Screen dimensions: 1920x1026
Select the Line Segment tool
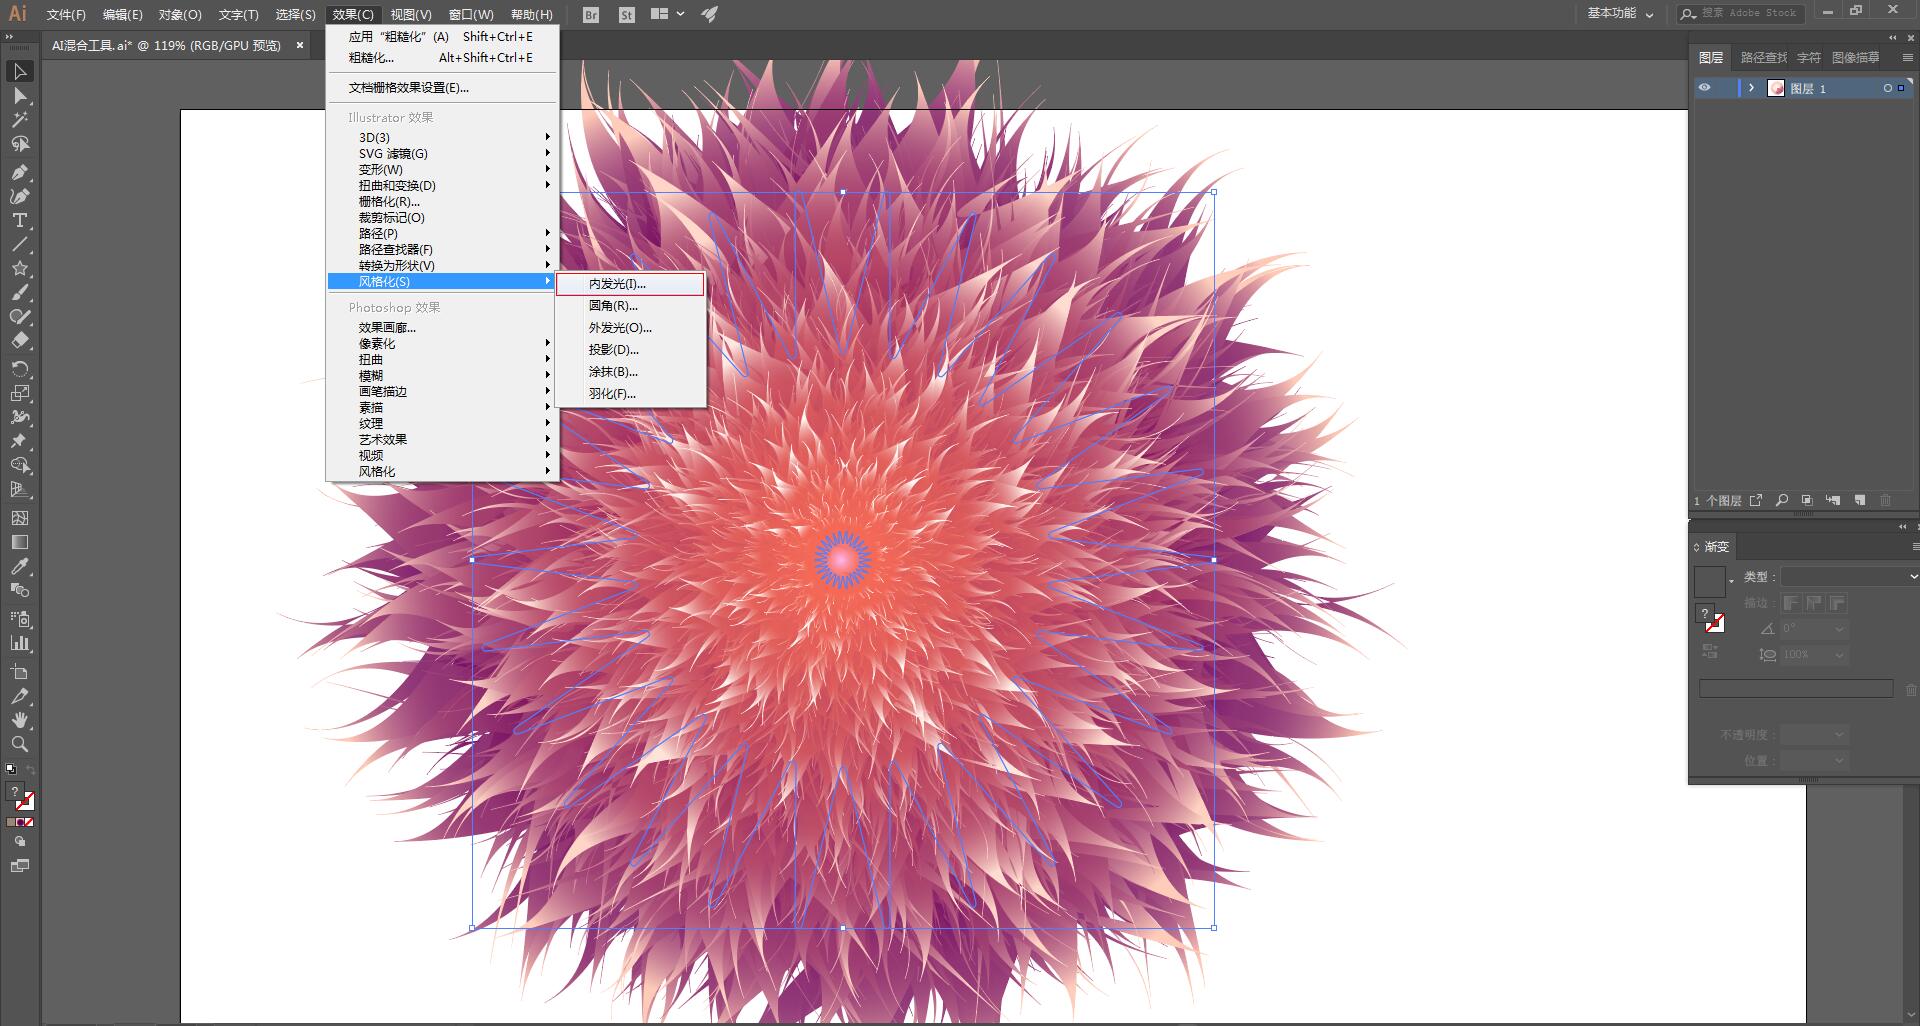20,244
